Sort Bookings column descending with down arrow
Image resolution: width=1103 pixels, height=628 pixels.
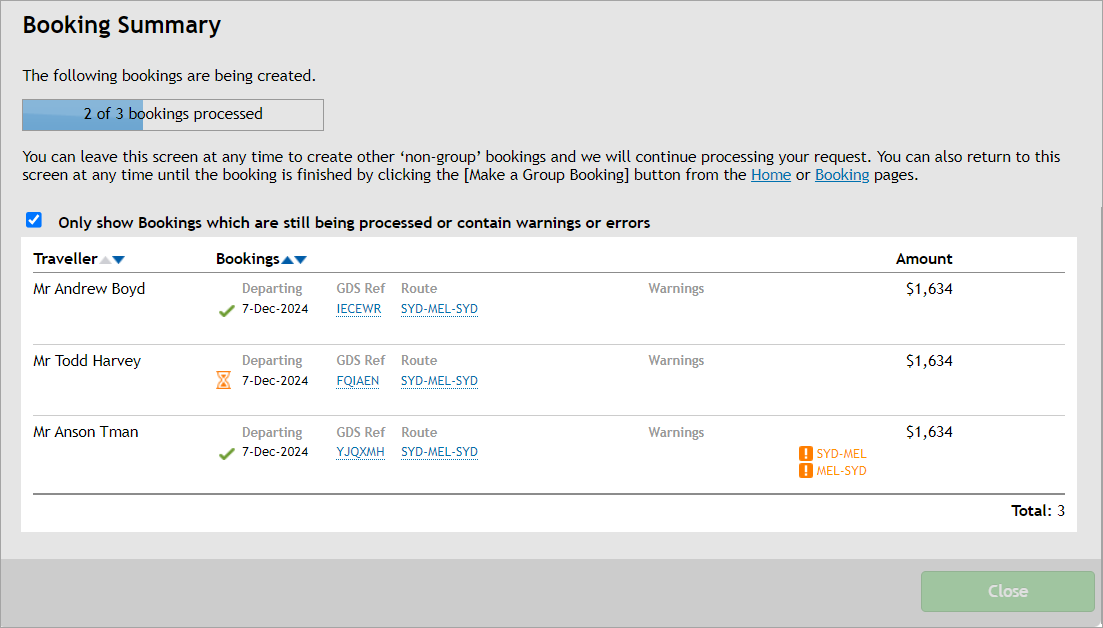click(x=301, y=260)
